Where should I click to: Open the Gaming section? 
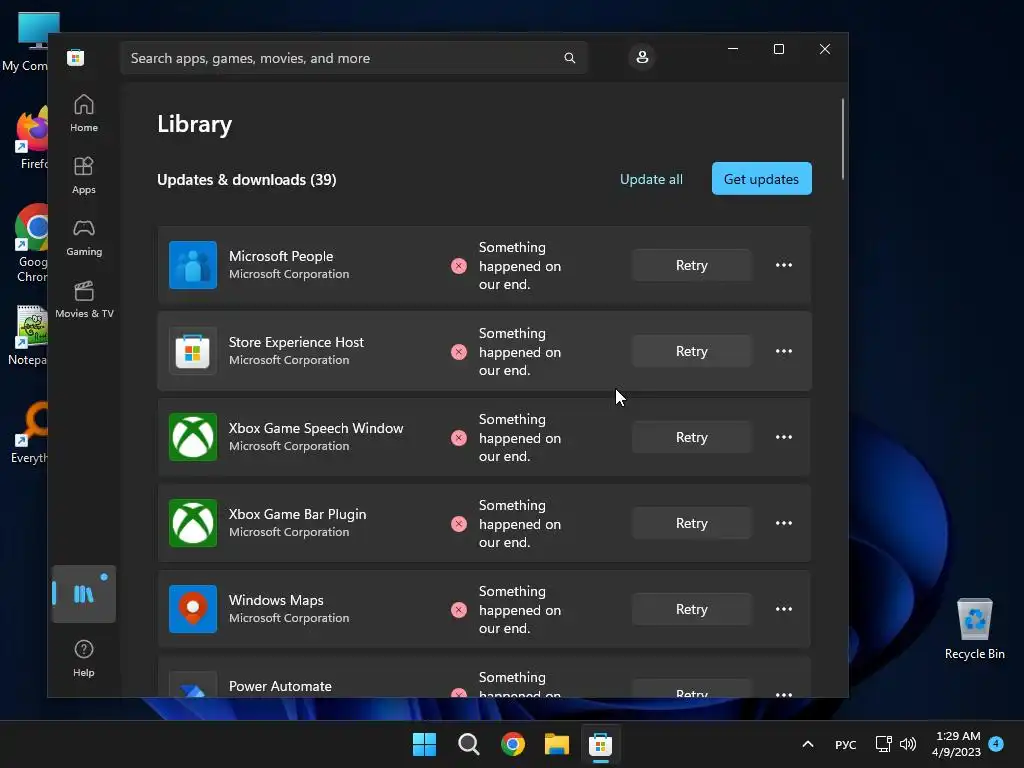click(84, 238)
